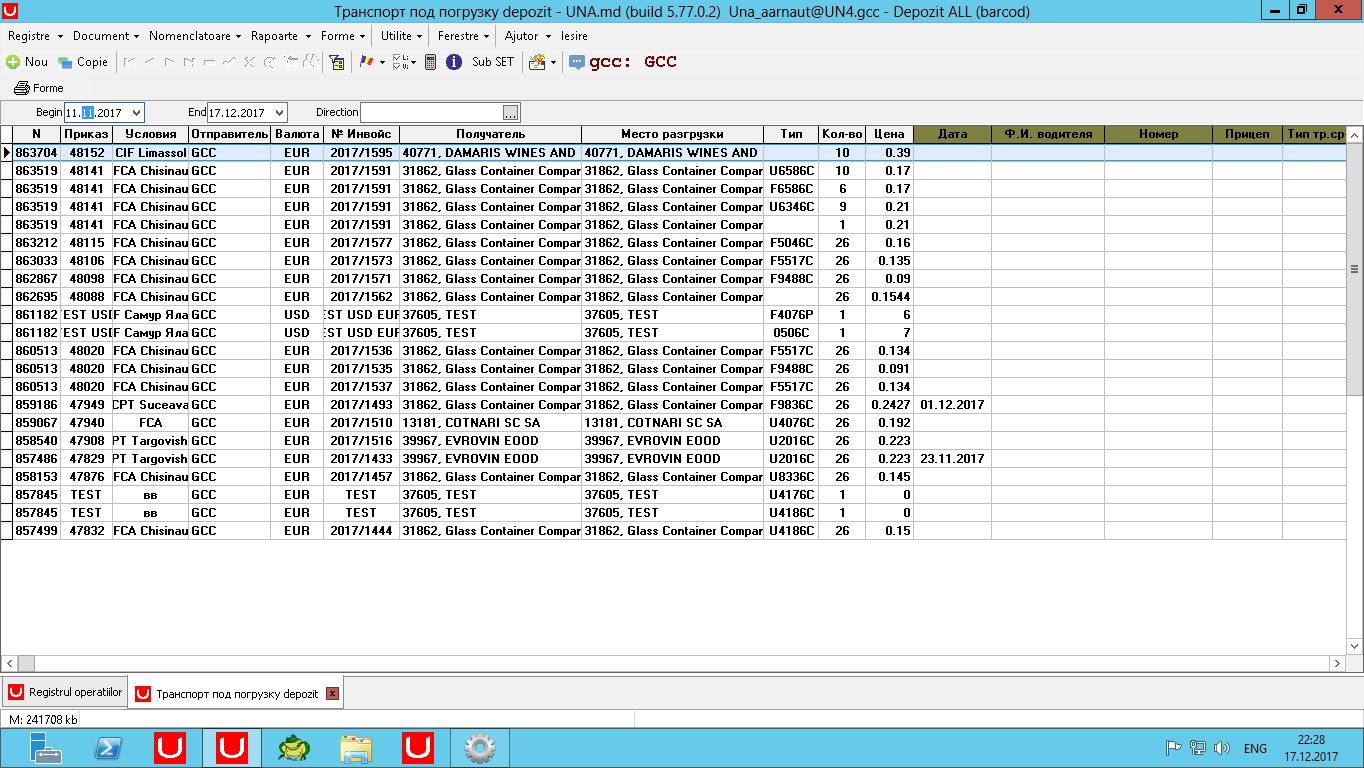Click the Copie duplicate icon
1364x768 pixels.
(x=65, y=62)
